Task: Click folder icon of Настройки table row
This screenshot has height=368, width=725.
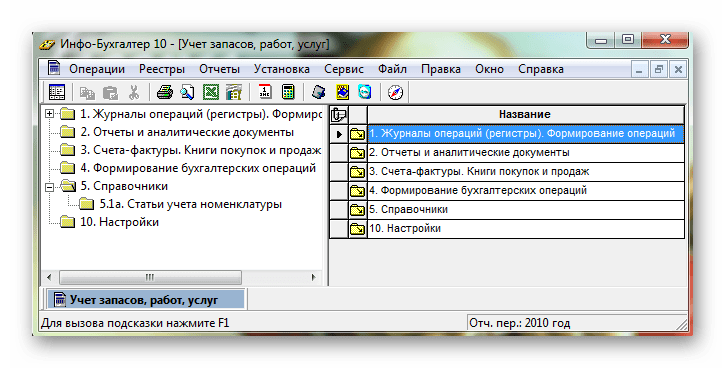Action: [x=357, y=229]
